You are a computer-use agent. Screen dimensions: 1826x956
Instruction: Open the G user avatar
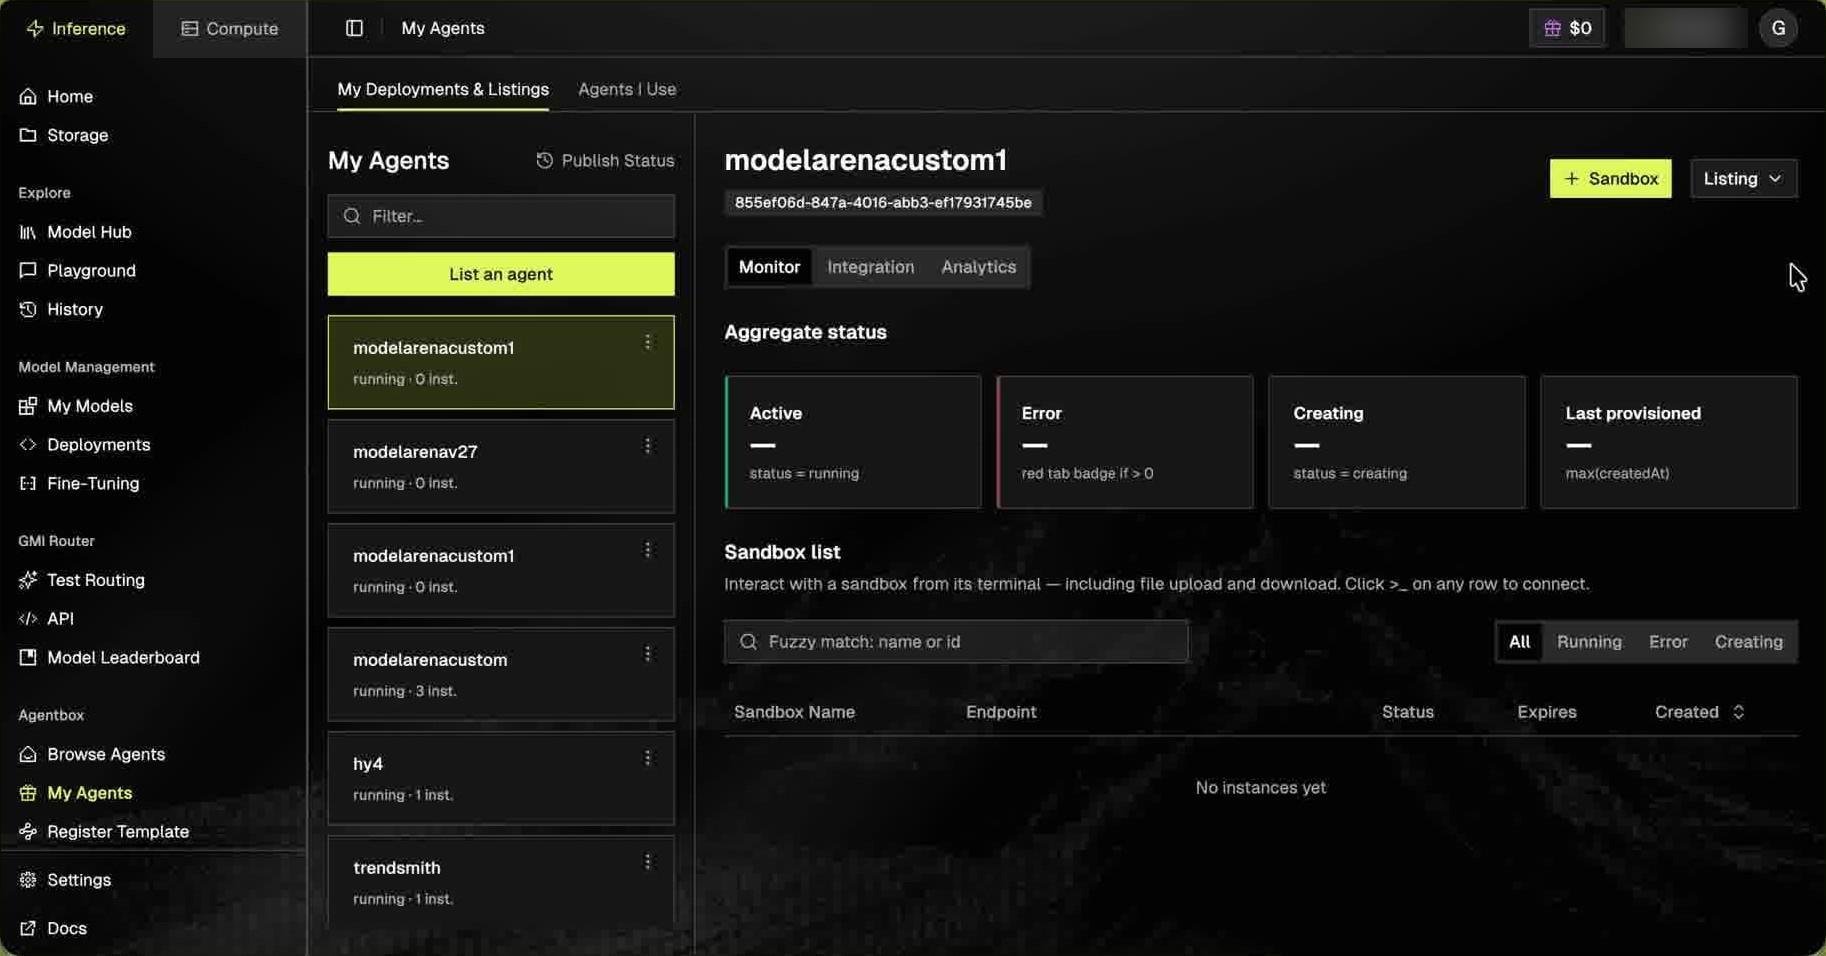[x=1778, y=28]
